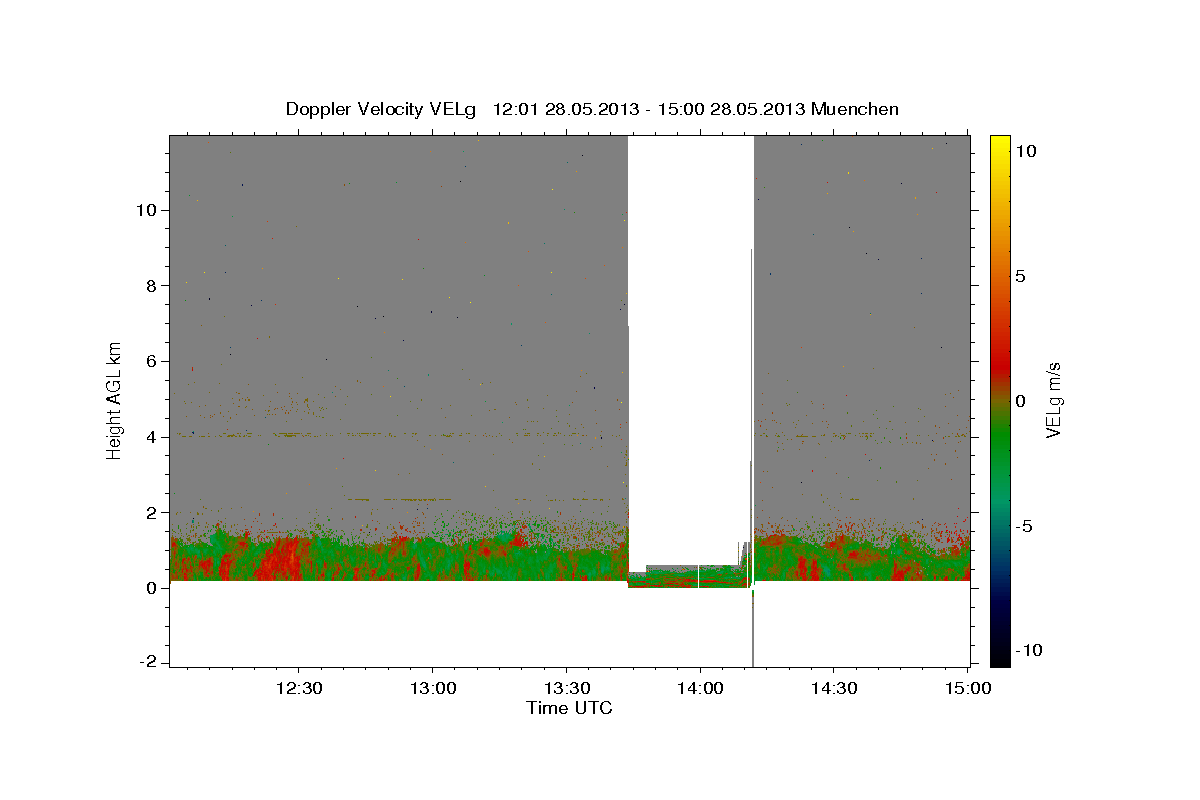Click the 'Height AGL km' axis label
This screenshot has width=1200, height=800.
[x=114, y=400]
